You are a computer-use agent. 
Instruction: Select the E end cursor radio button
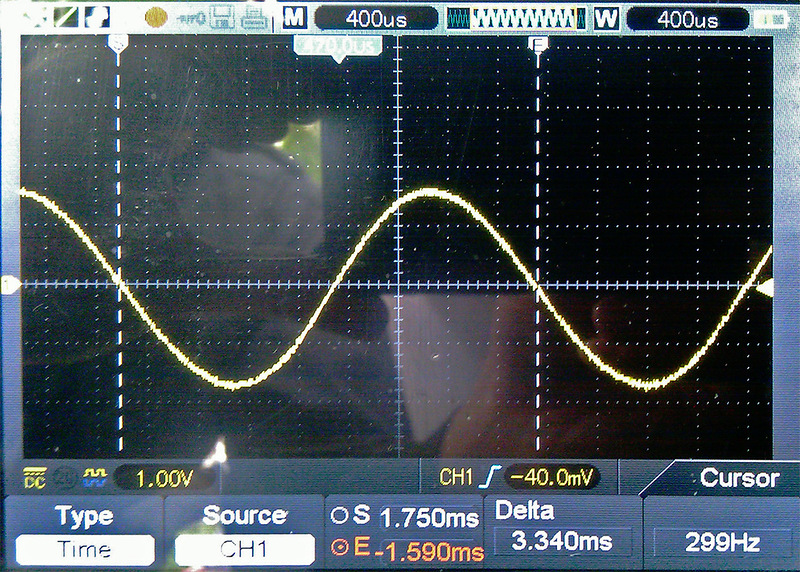[x=339, y=550]
